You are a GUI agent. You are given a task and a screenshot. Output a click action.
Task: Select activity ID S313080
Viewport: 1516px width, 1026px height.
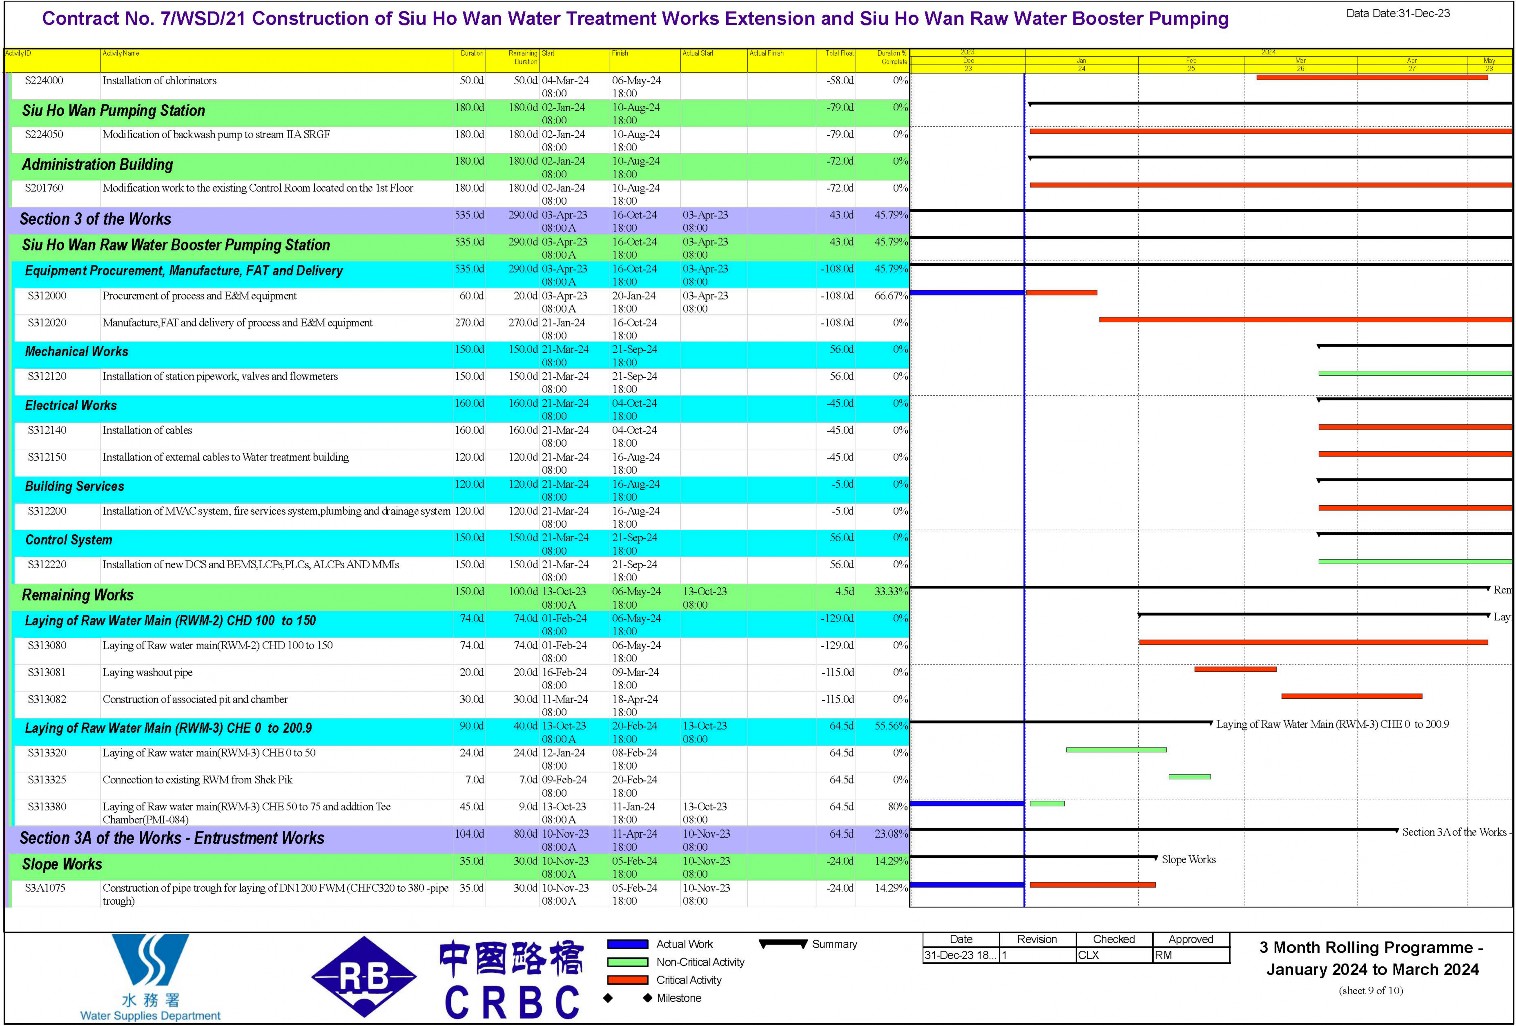pos(47,646)
